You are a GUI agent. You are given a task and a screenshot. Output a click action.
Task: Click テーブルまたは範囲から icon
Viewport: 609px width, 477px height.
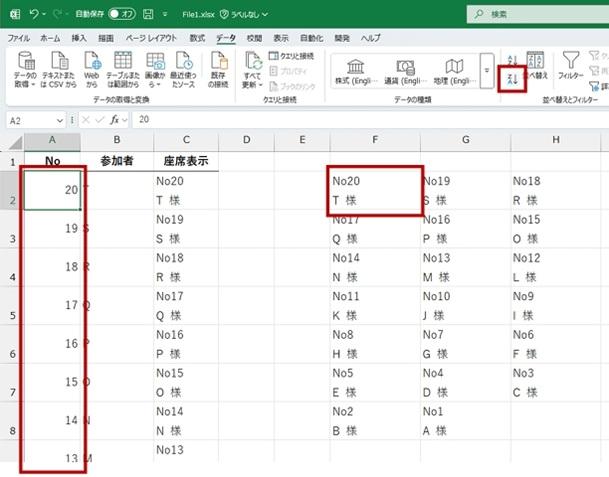[x=123, y=70]
